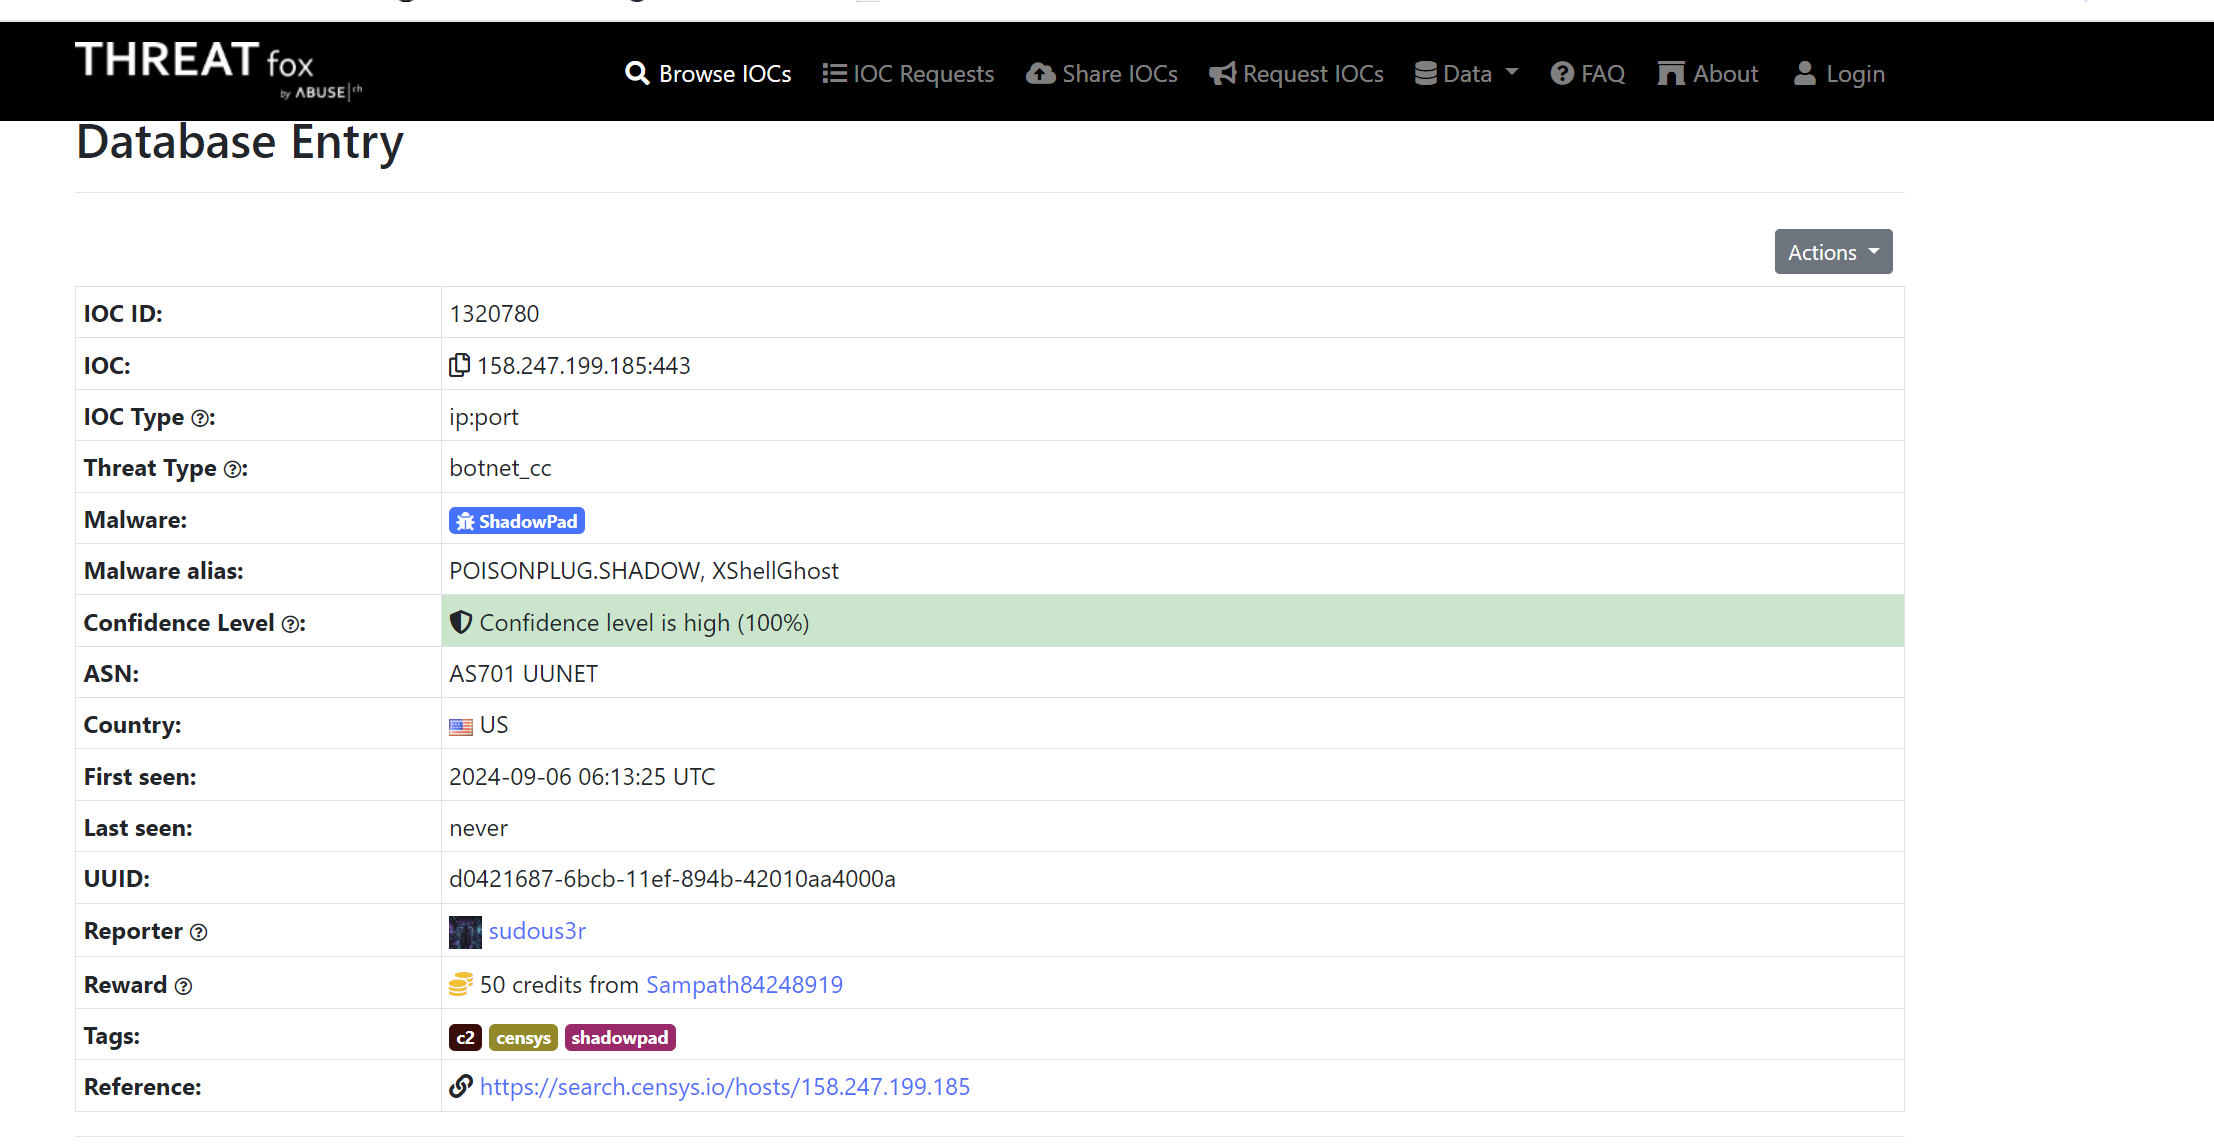Screen dimensions: 2214x1146
Task: Open the Browse IOCs menu item
Action: coord(708,74)
